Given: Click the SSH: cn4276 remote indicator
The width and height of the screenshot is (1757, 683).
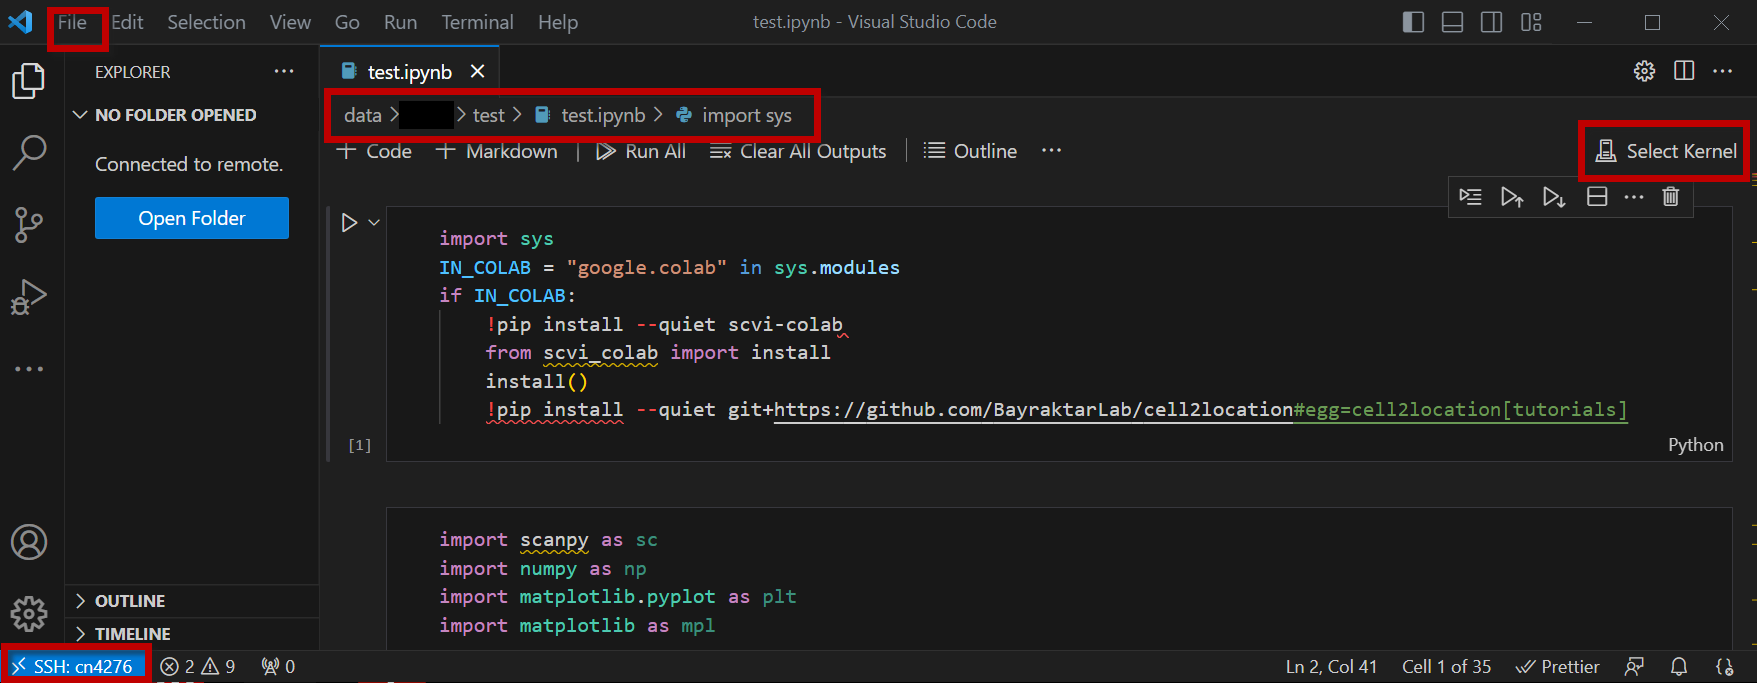Looking at the screenshot, I should (74, 666).
